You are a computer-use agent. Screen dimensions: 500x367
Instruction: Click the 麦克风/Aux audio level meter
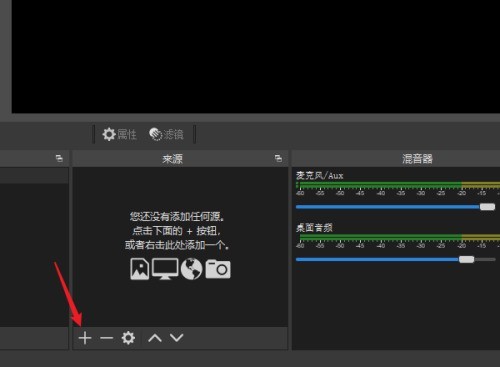pos(398,185)
